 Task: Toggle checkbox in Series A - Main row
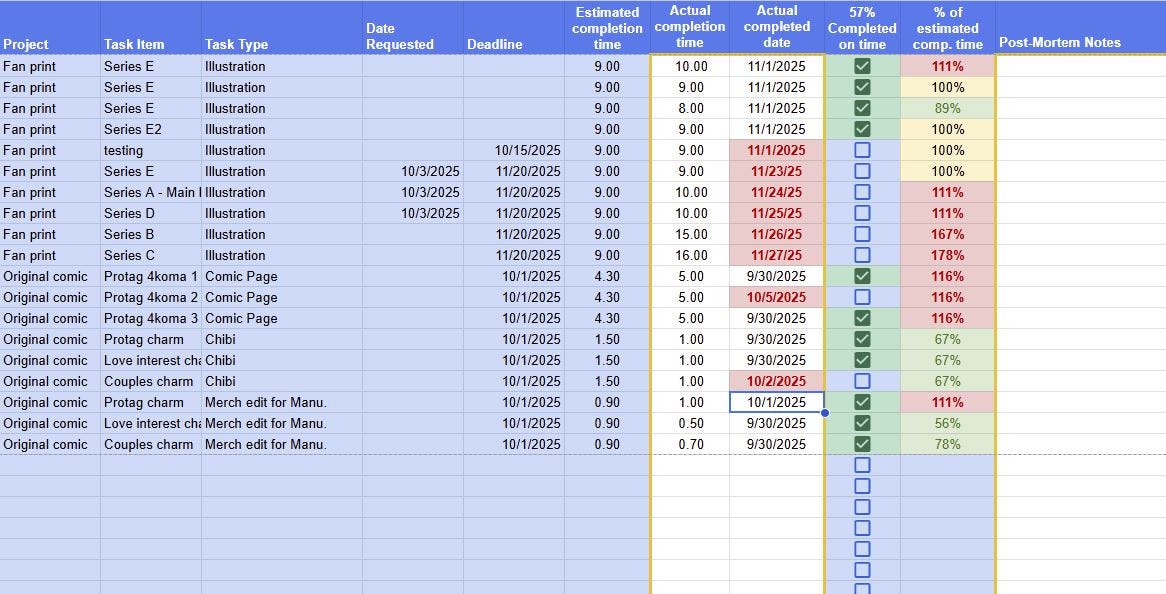click(862, 193)
